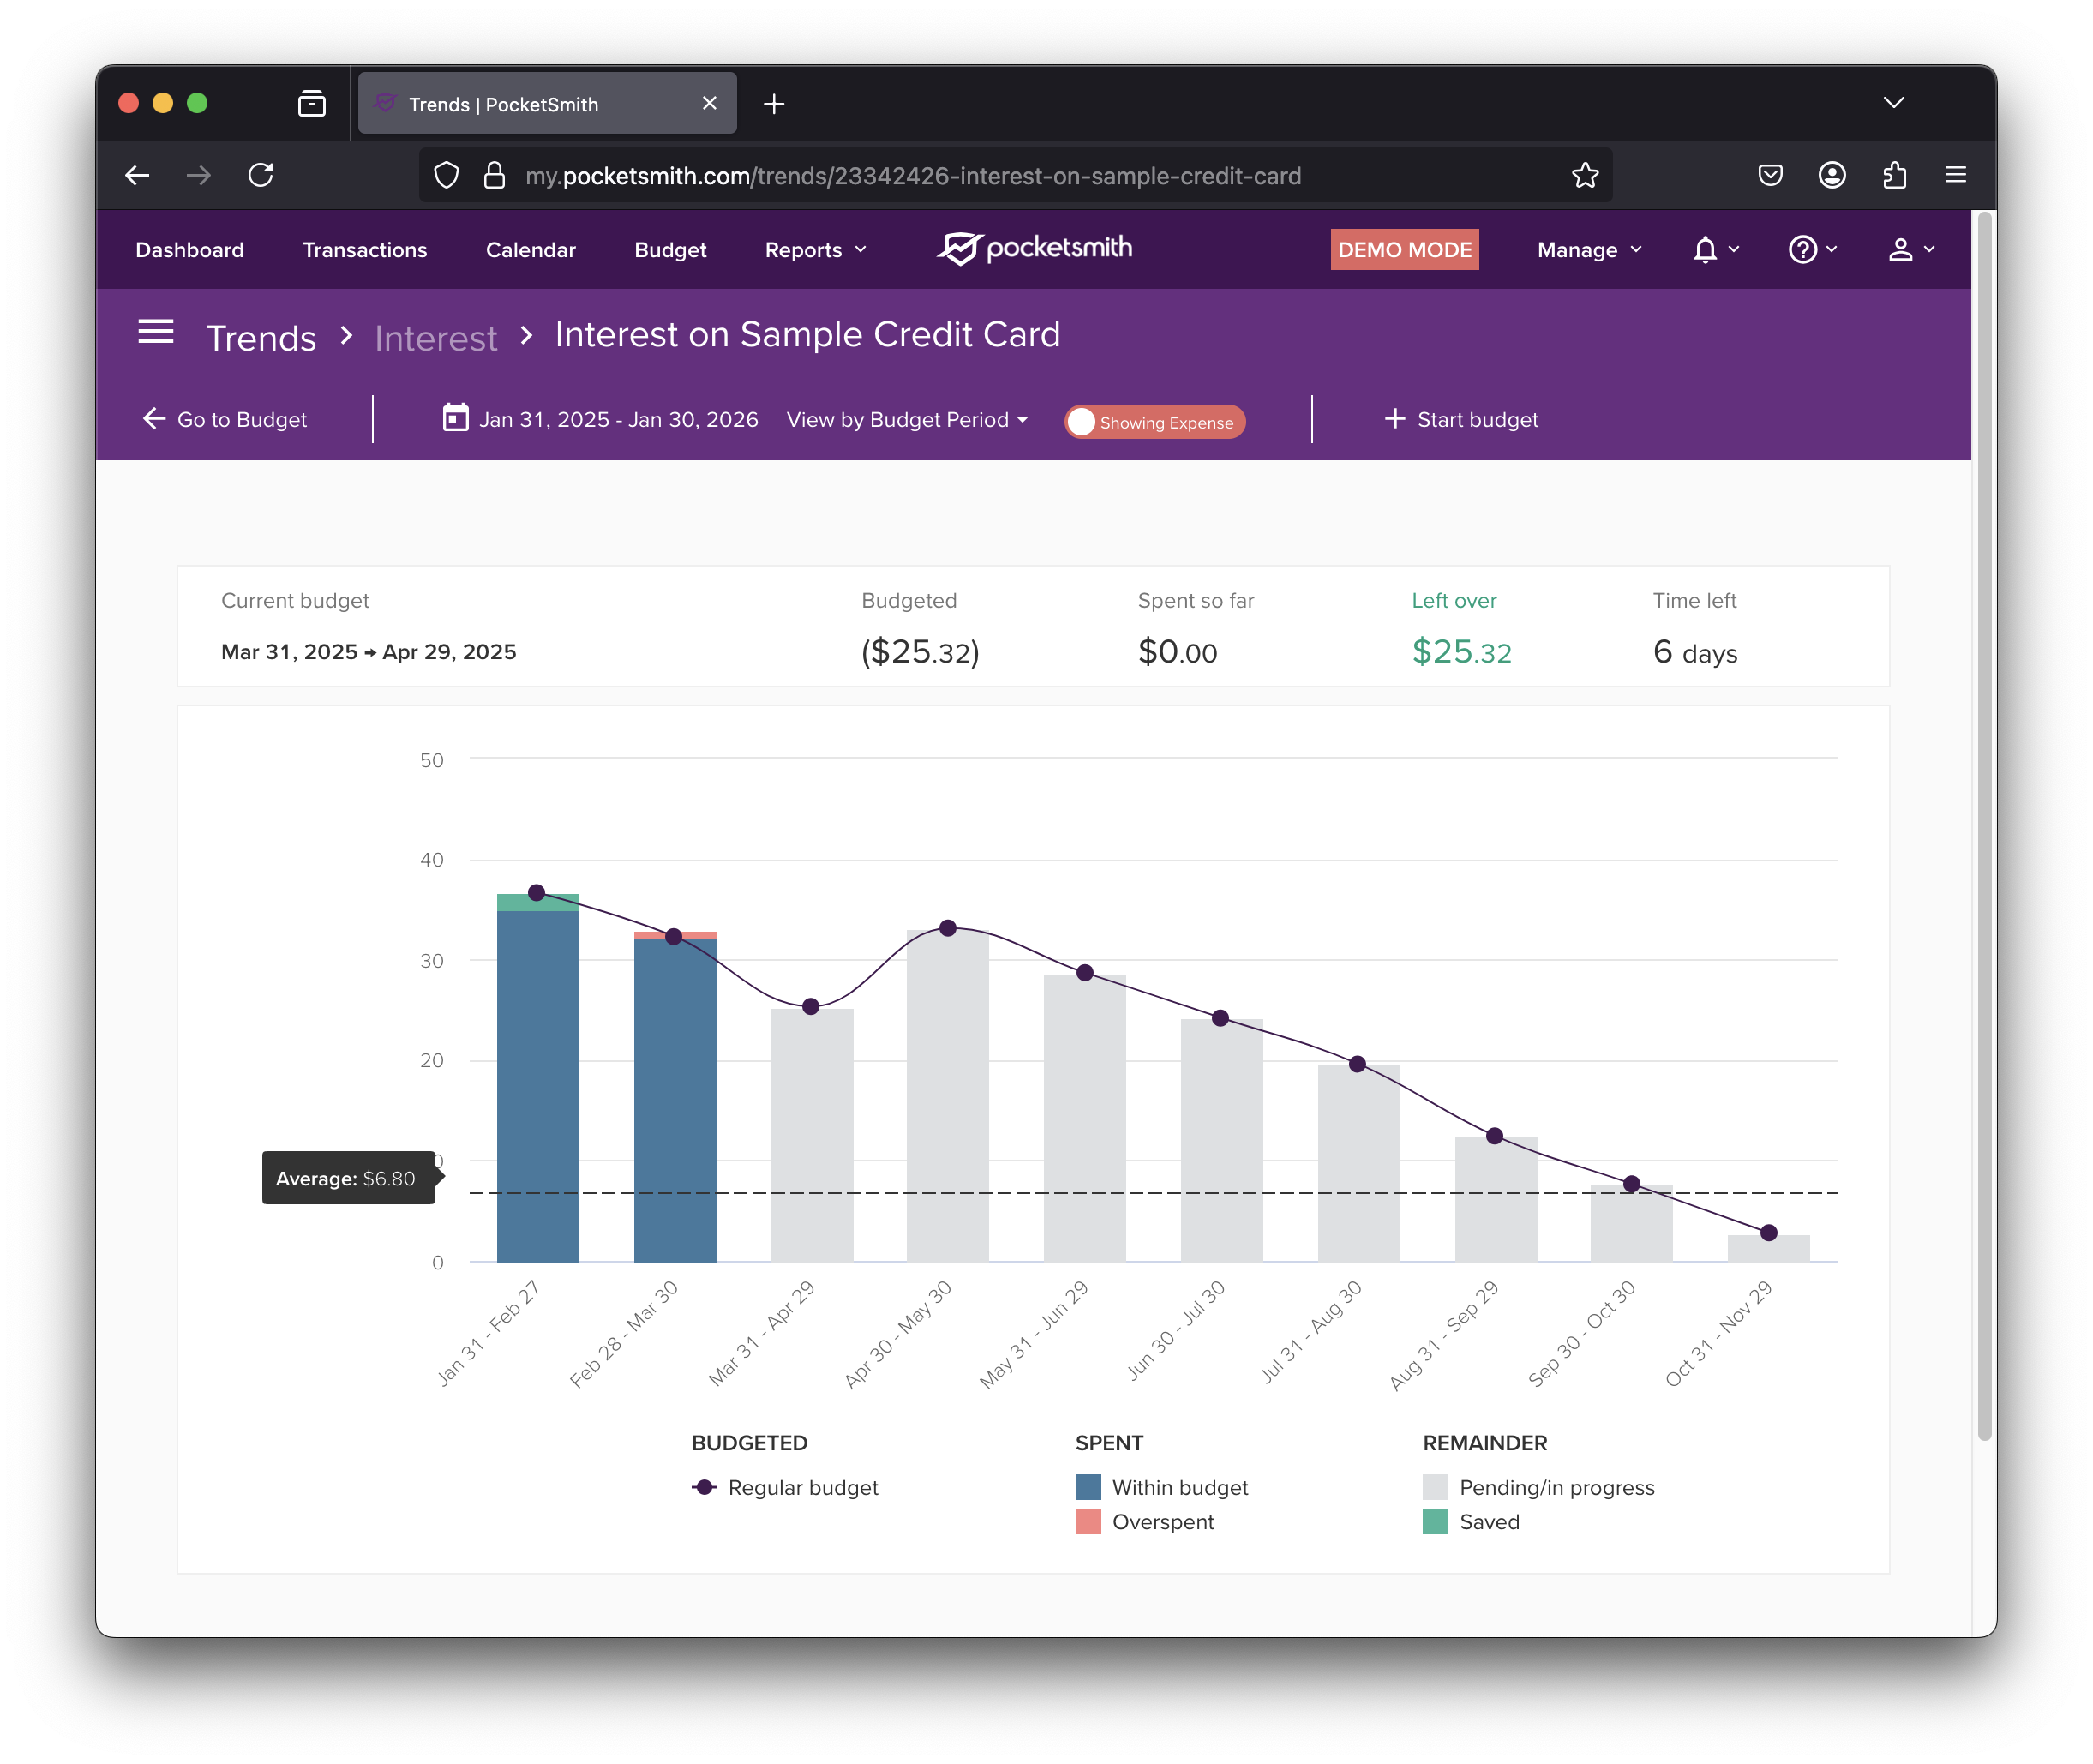
Task: Click the PocketSmith logo
Action: [x=1034, y=248]
